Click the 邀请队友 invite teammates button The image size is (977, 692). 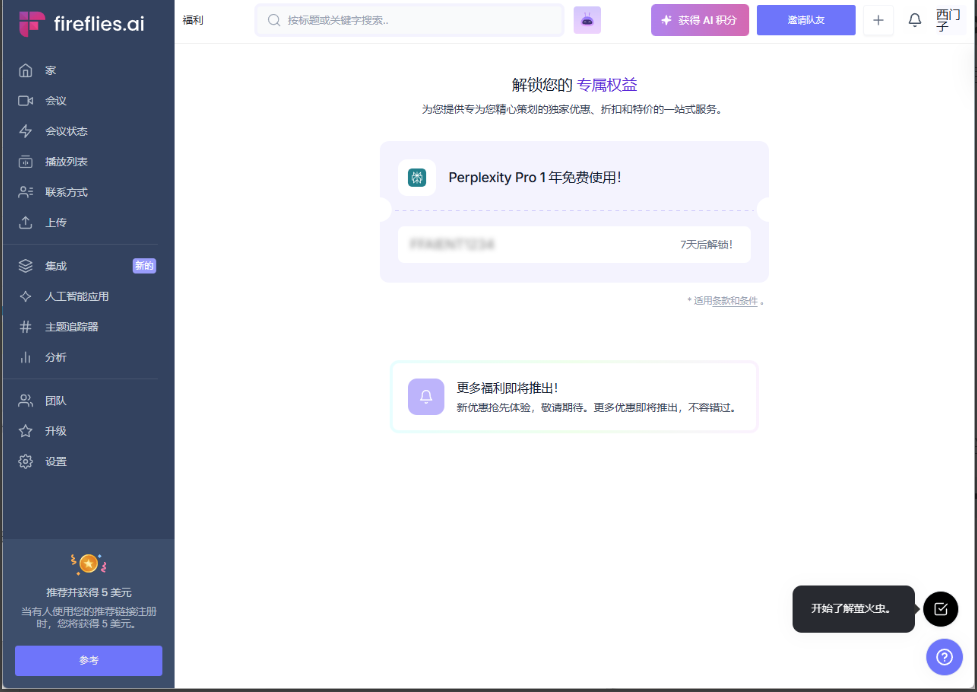(806, 20)
